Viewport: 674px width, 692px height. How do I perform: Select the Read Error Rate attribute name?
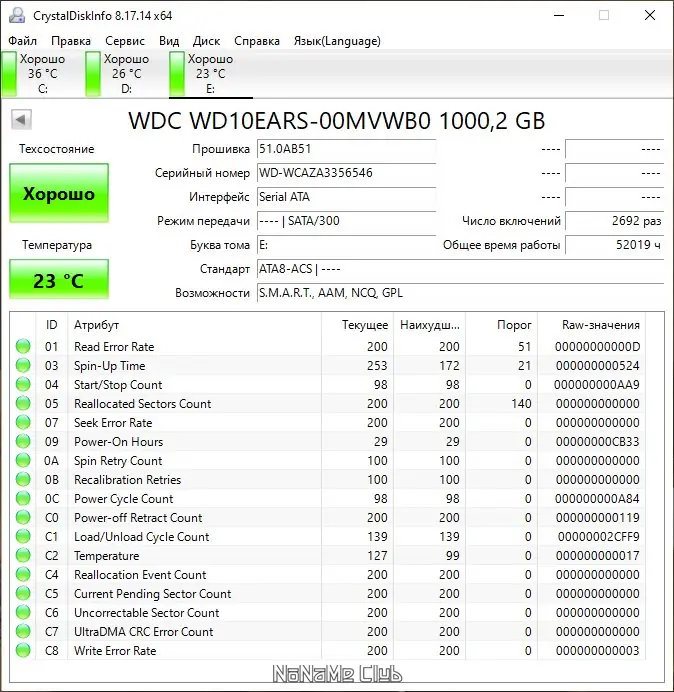(114, 347)
